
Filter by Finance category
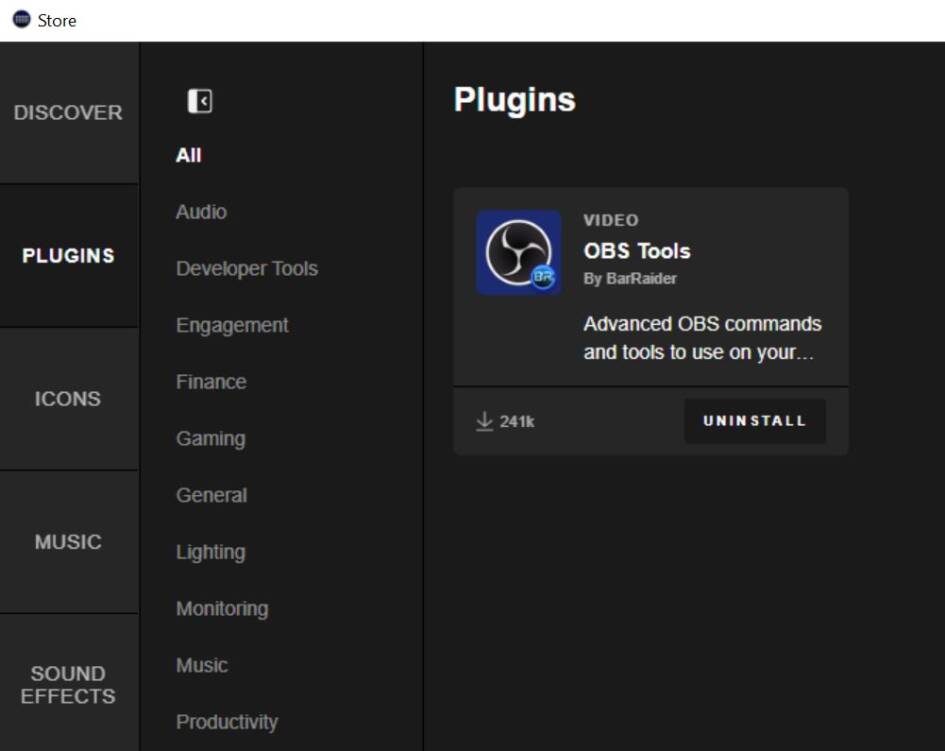click(211, 382)
